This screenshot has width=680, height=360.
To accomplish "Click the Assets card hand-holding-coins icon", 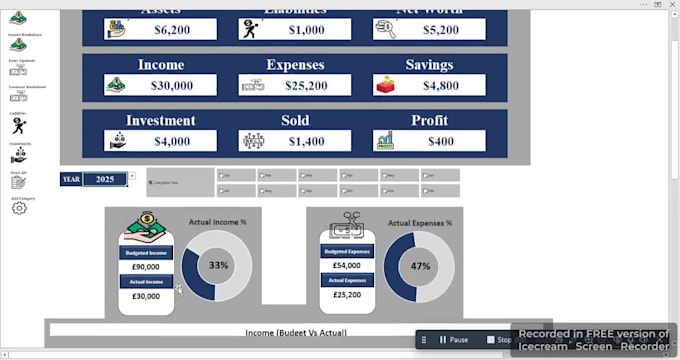I will pyautogui.click(x=116, y=29).
